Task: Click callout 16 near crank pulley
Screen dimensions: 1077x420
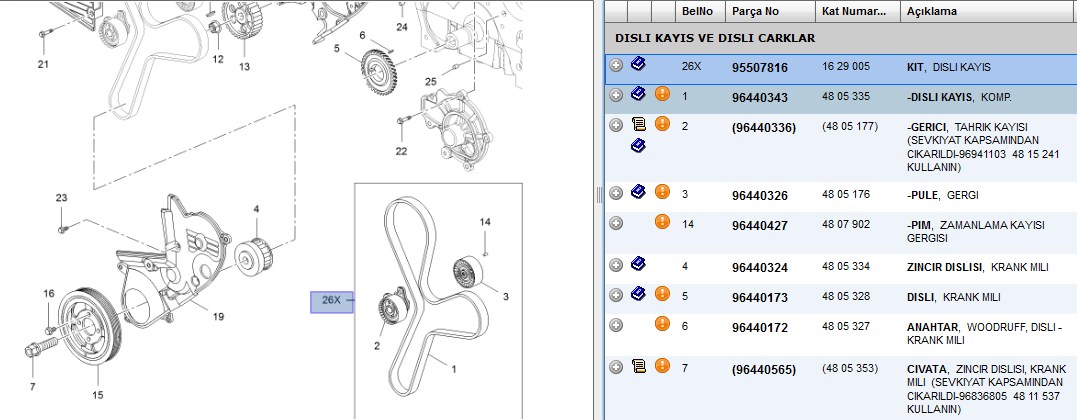Action: (49, 294)
